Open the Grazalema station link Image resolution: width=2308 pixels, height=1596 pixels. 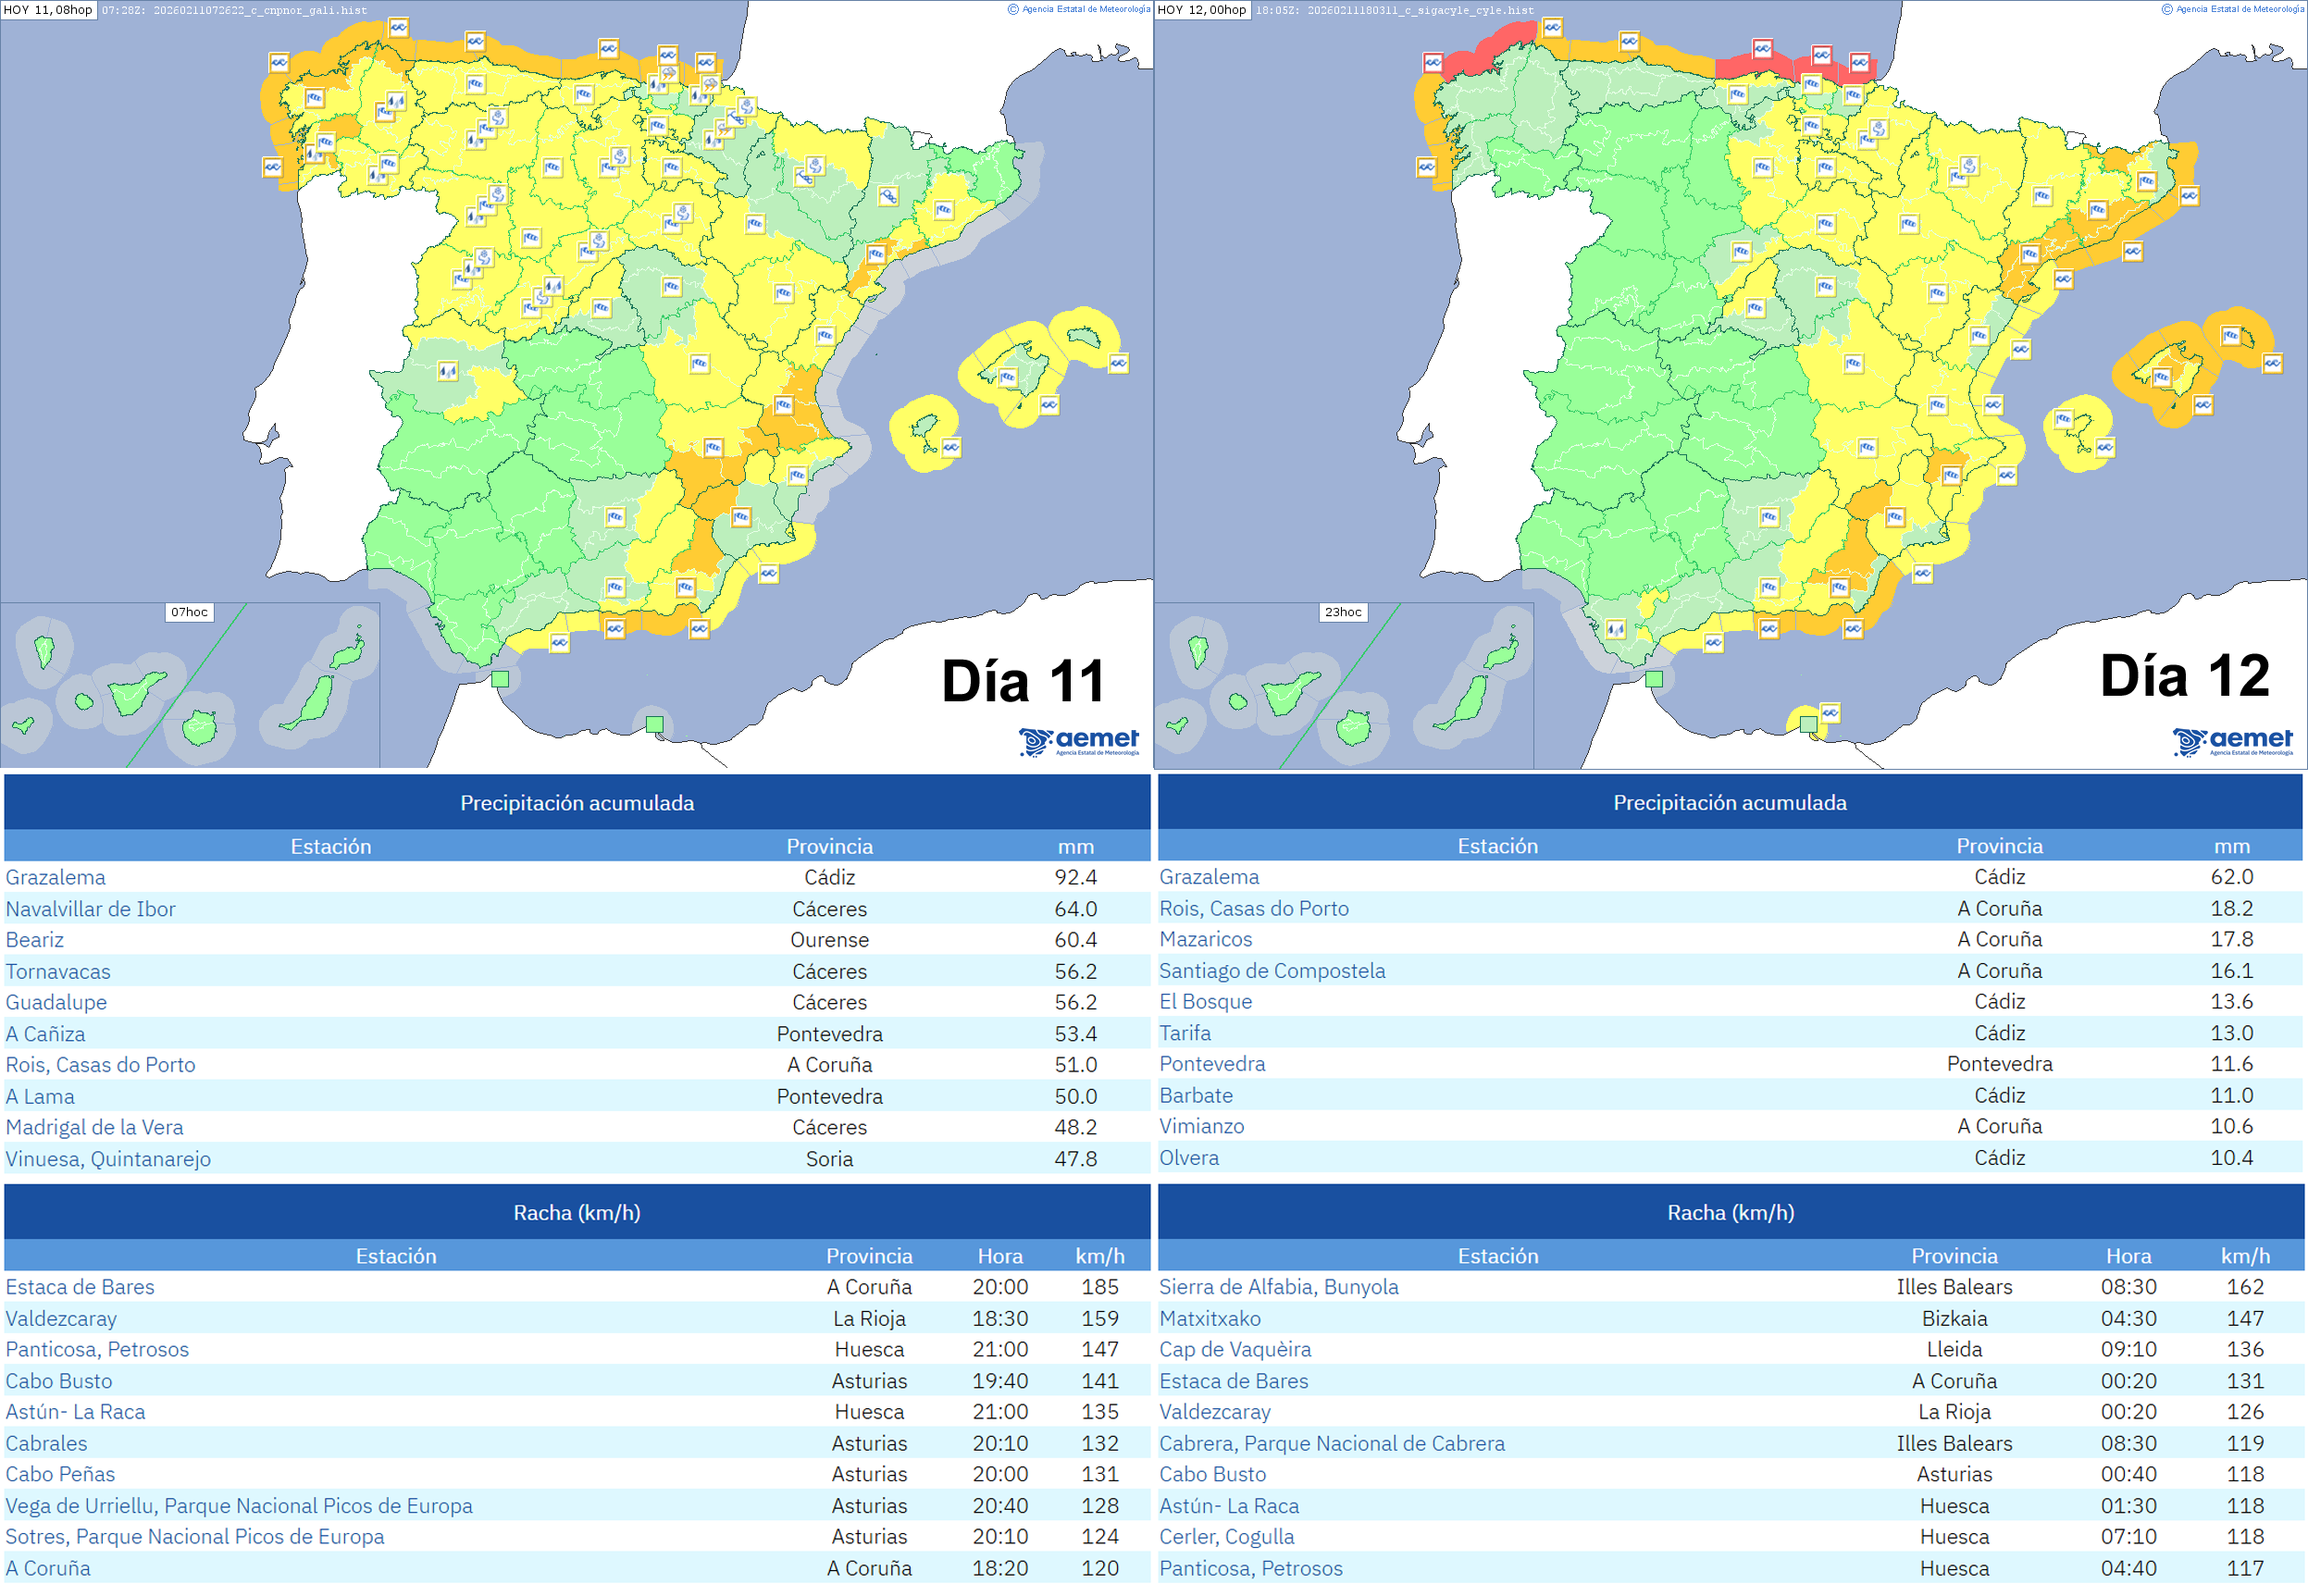56,877
